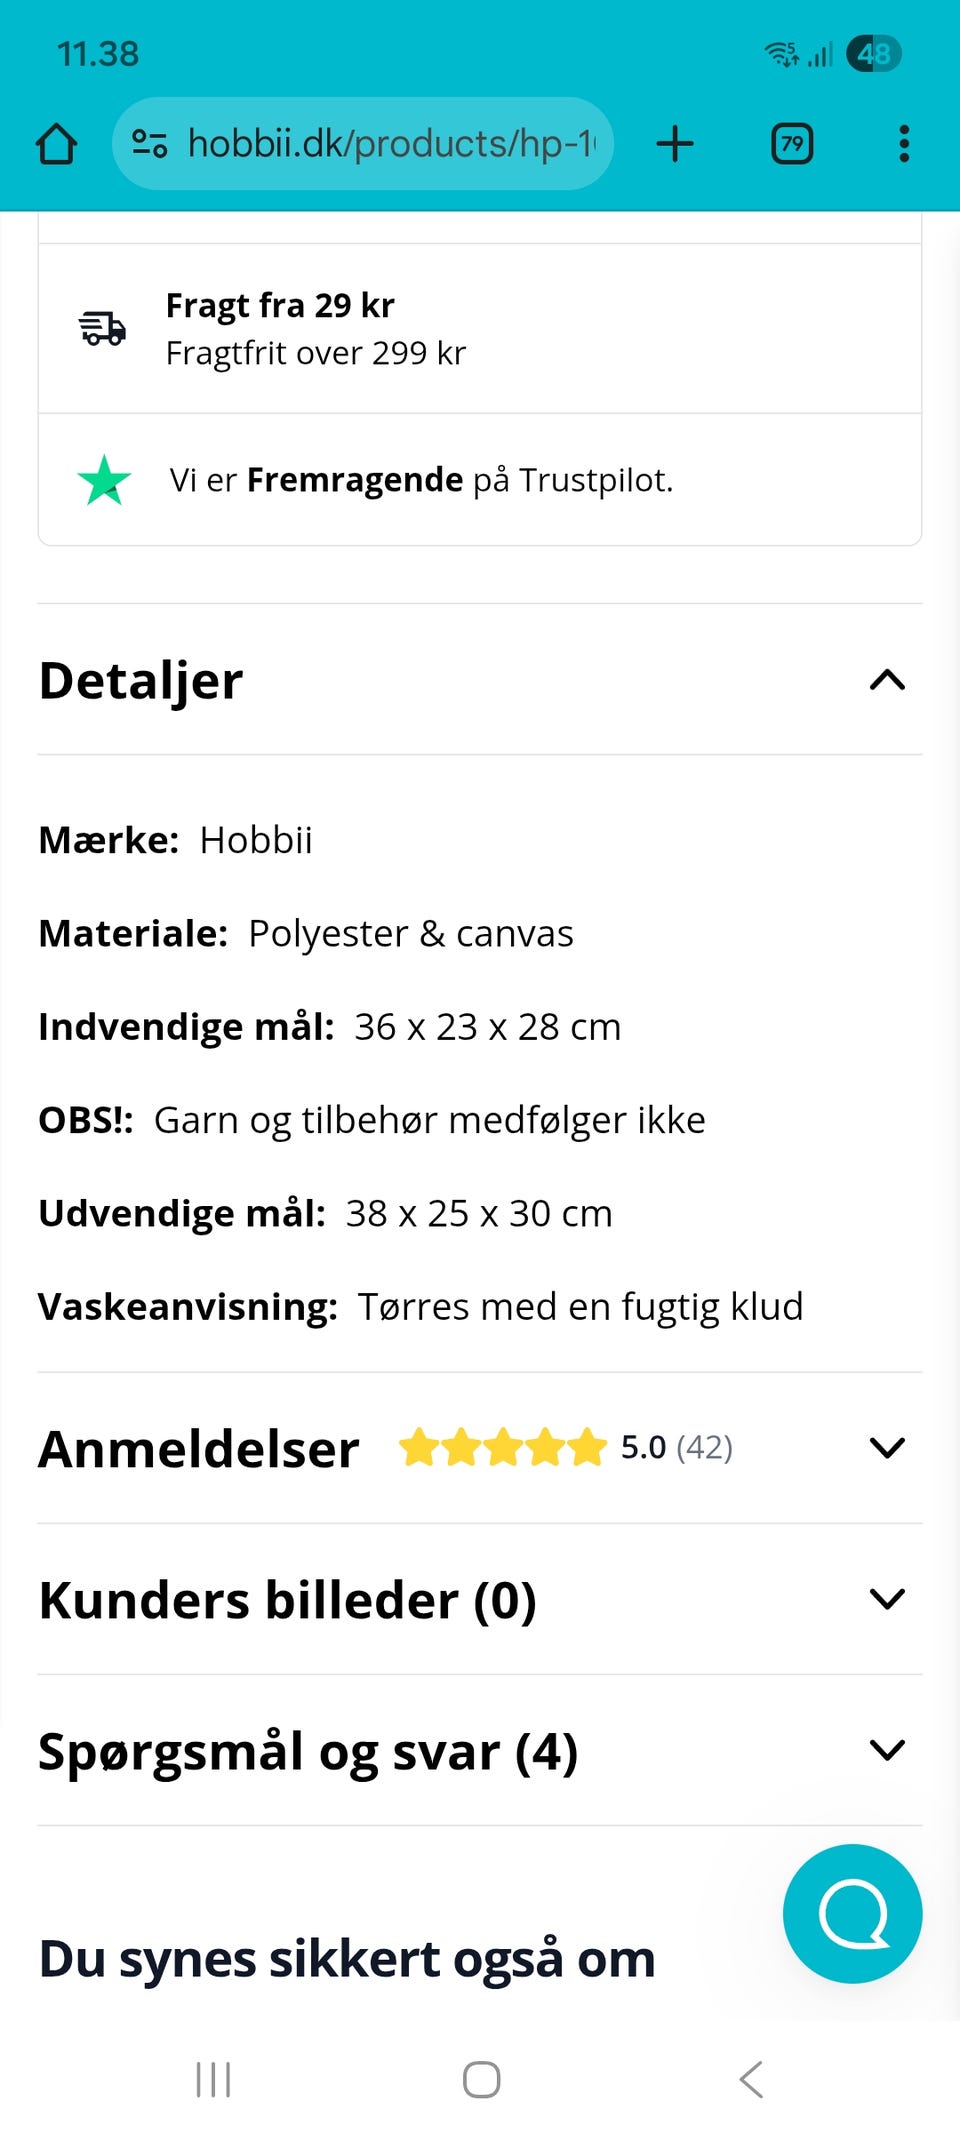Open the browser overflow menu

[903, 143]
